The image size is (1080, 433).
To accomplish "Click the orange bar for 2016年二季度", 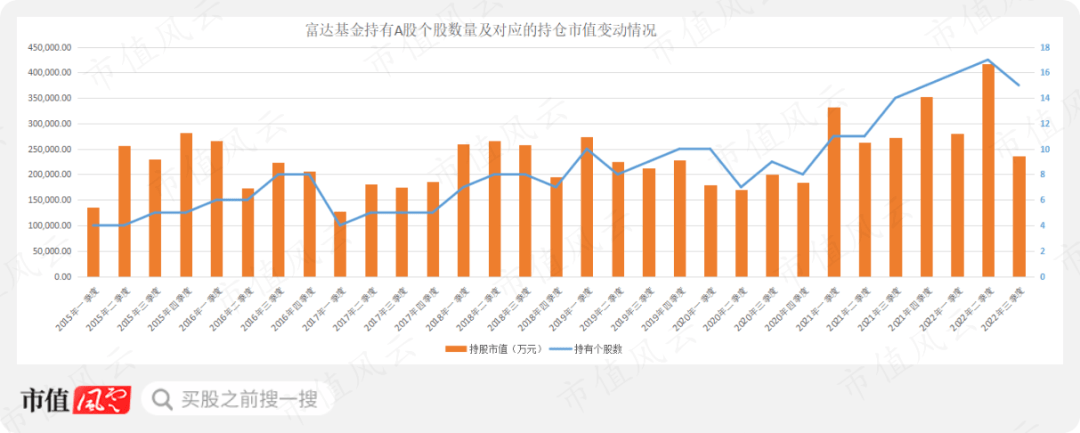I will (x=248, y=233).
